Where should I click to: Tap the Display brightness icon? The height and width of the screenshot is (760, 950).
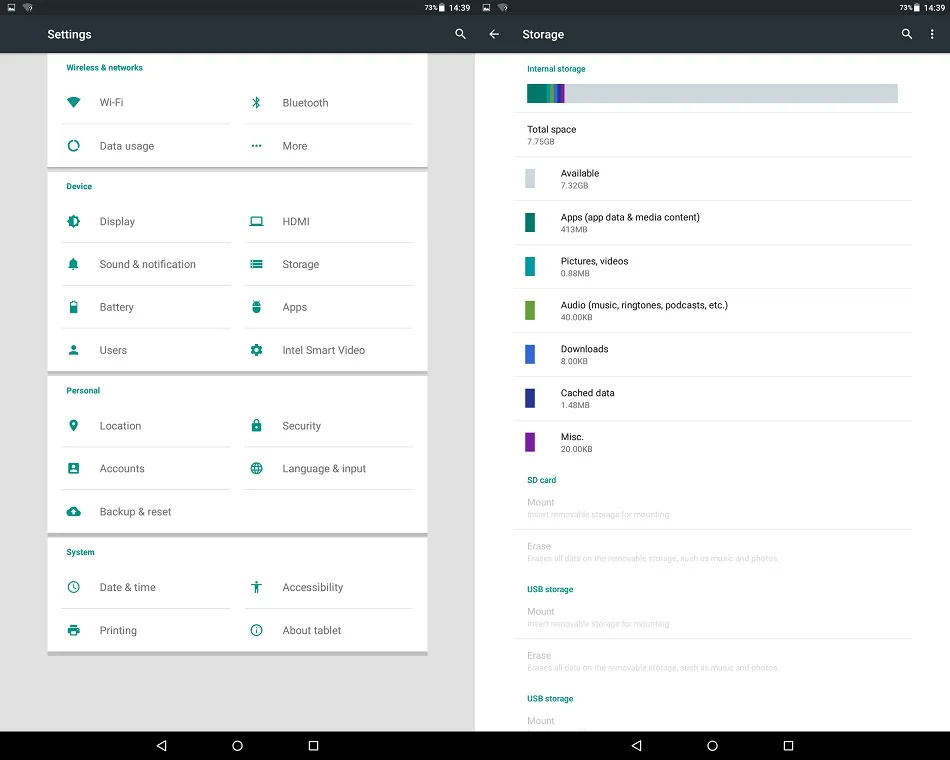73,221
